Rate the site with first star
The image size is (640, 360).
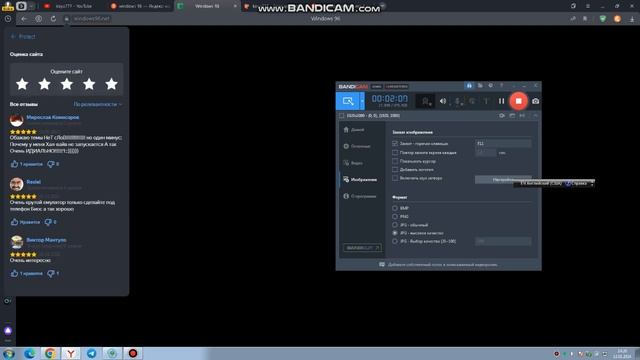point(22,84)
